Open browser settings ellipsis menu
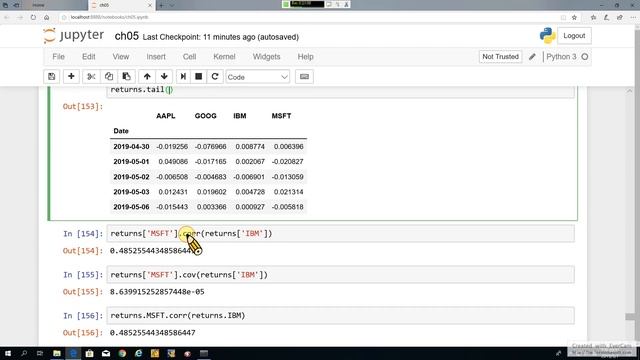 click(x=633, y=17)
